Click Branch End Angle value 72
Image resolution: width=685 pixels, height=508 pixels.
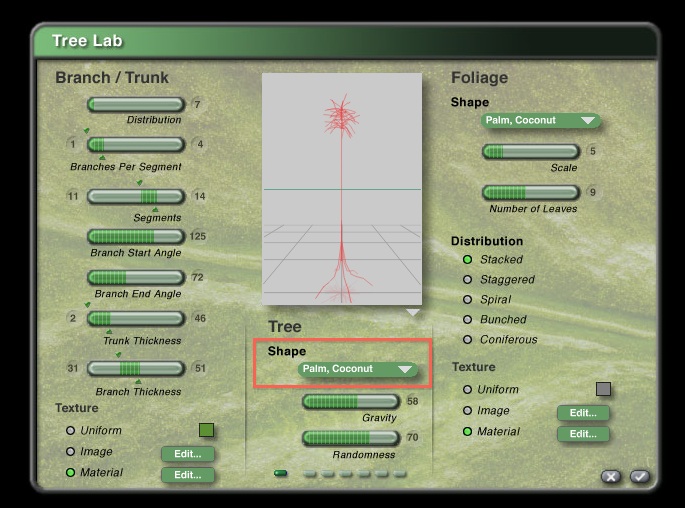tap(197, 277)
